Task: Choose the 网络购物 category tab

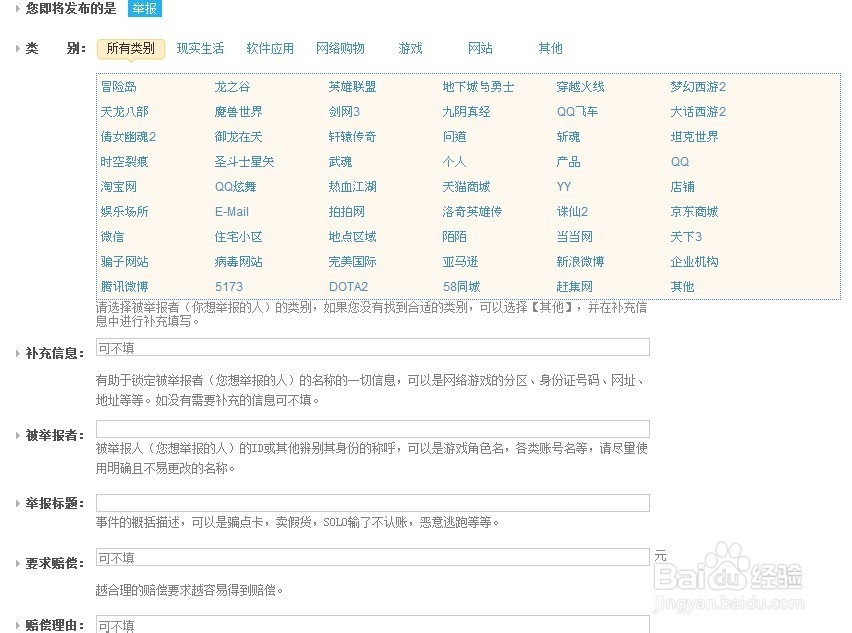Action: click(340, 48)
